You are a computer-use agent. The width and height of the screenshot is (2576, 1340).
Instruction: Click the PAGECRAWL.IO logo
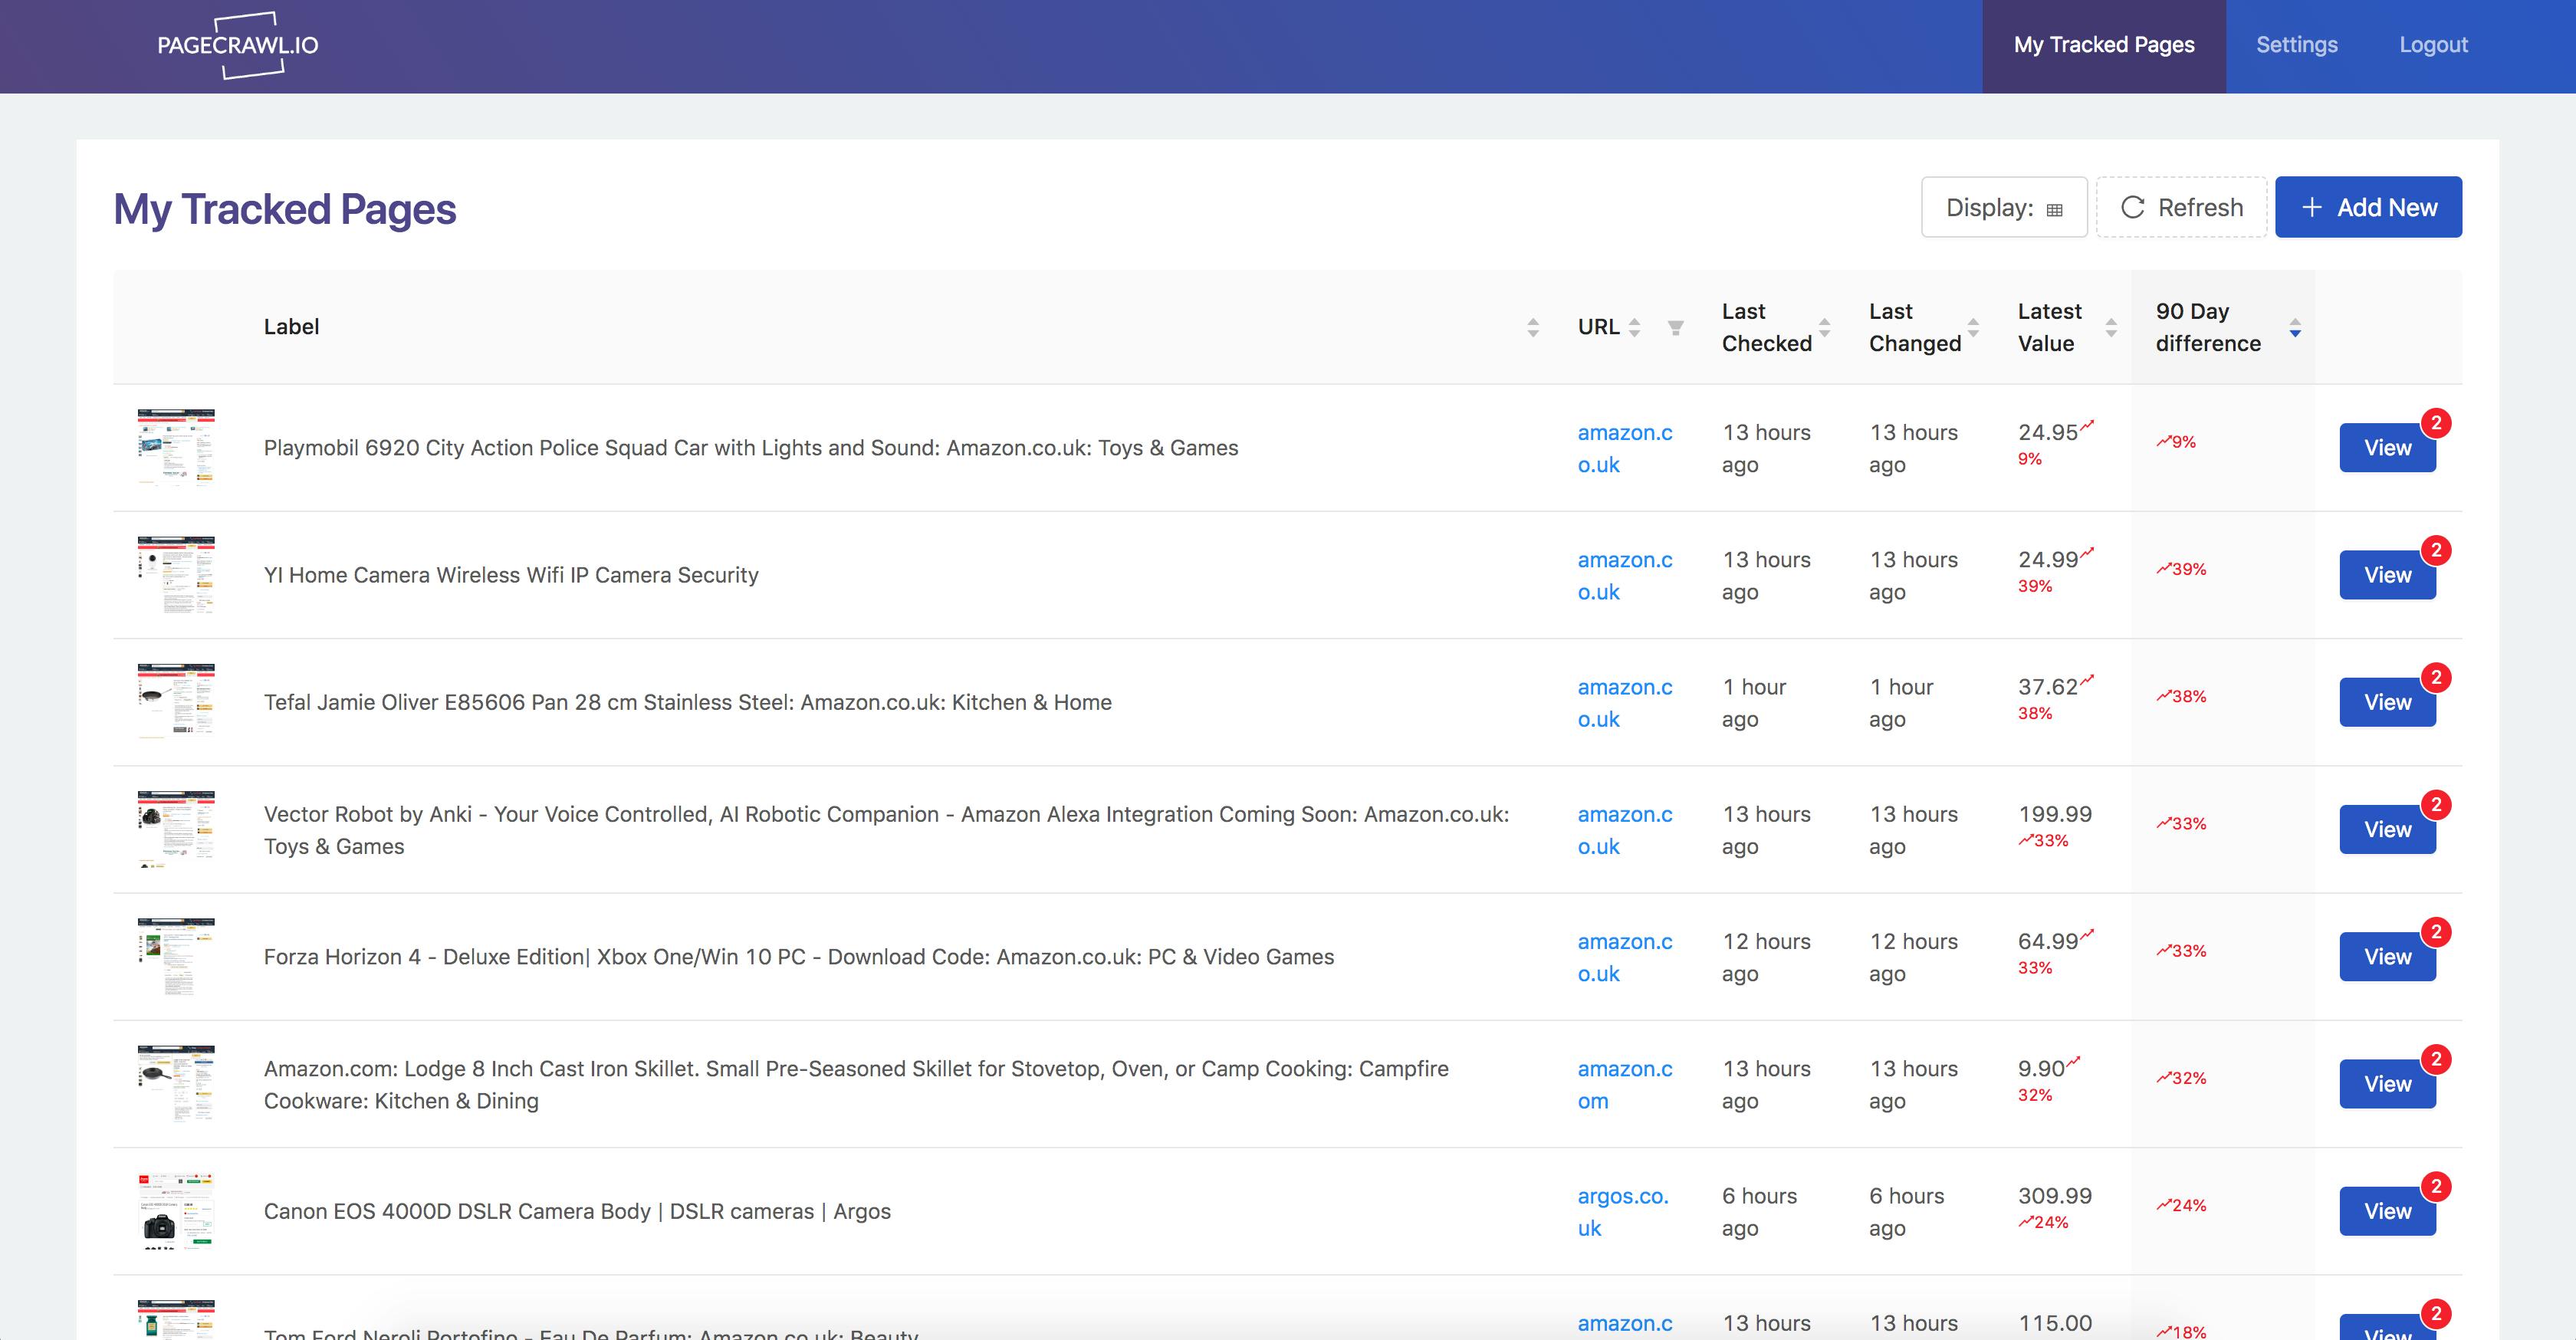[238, 45]
